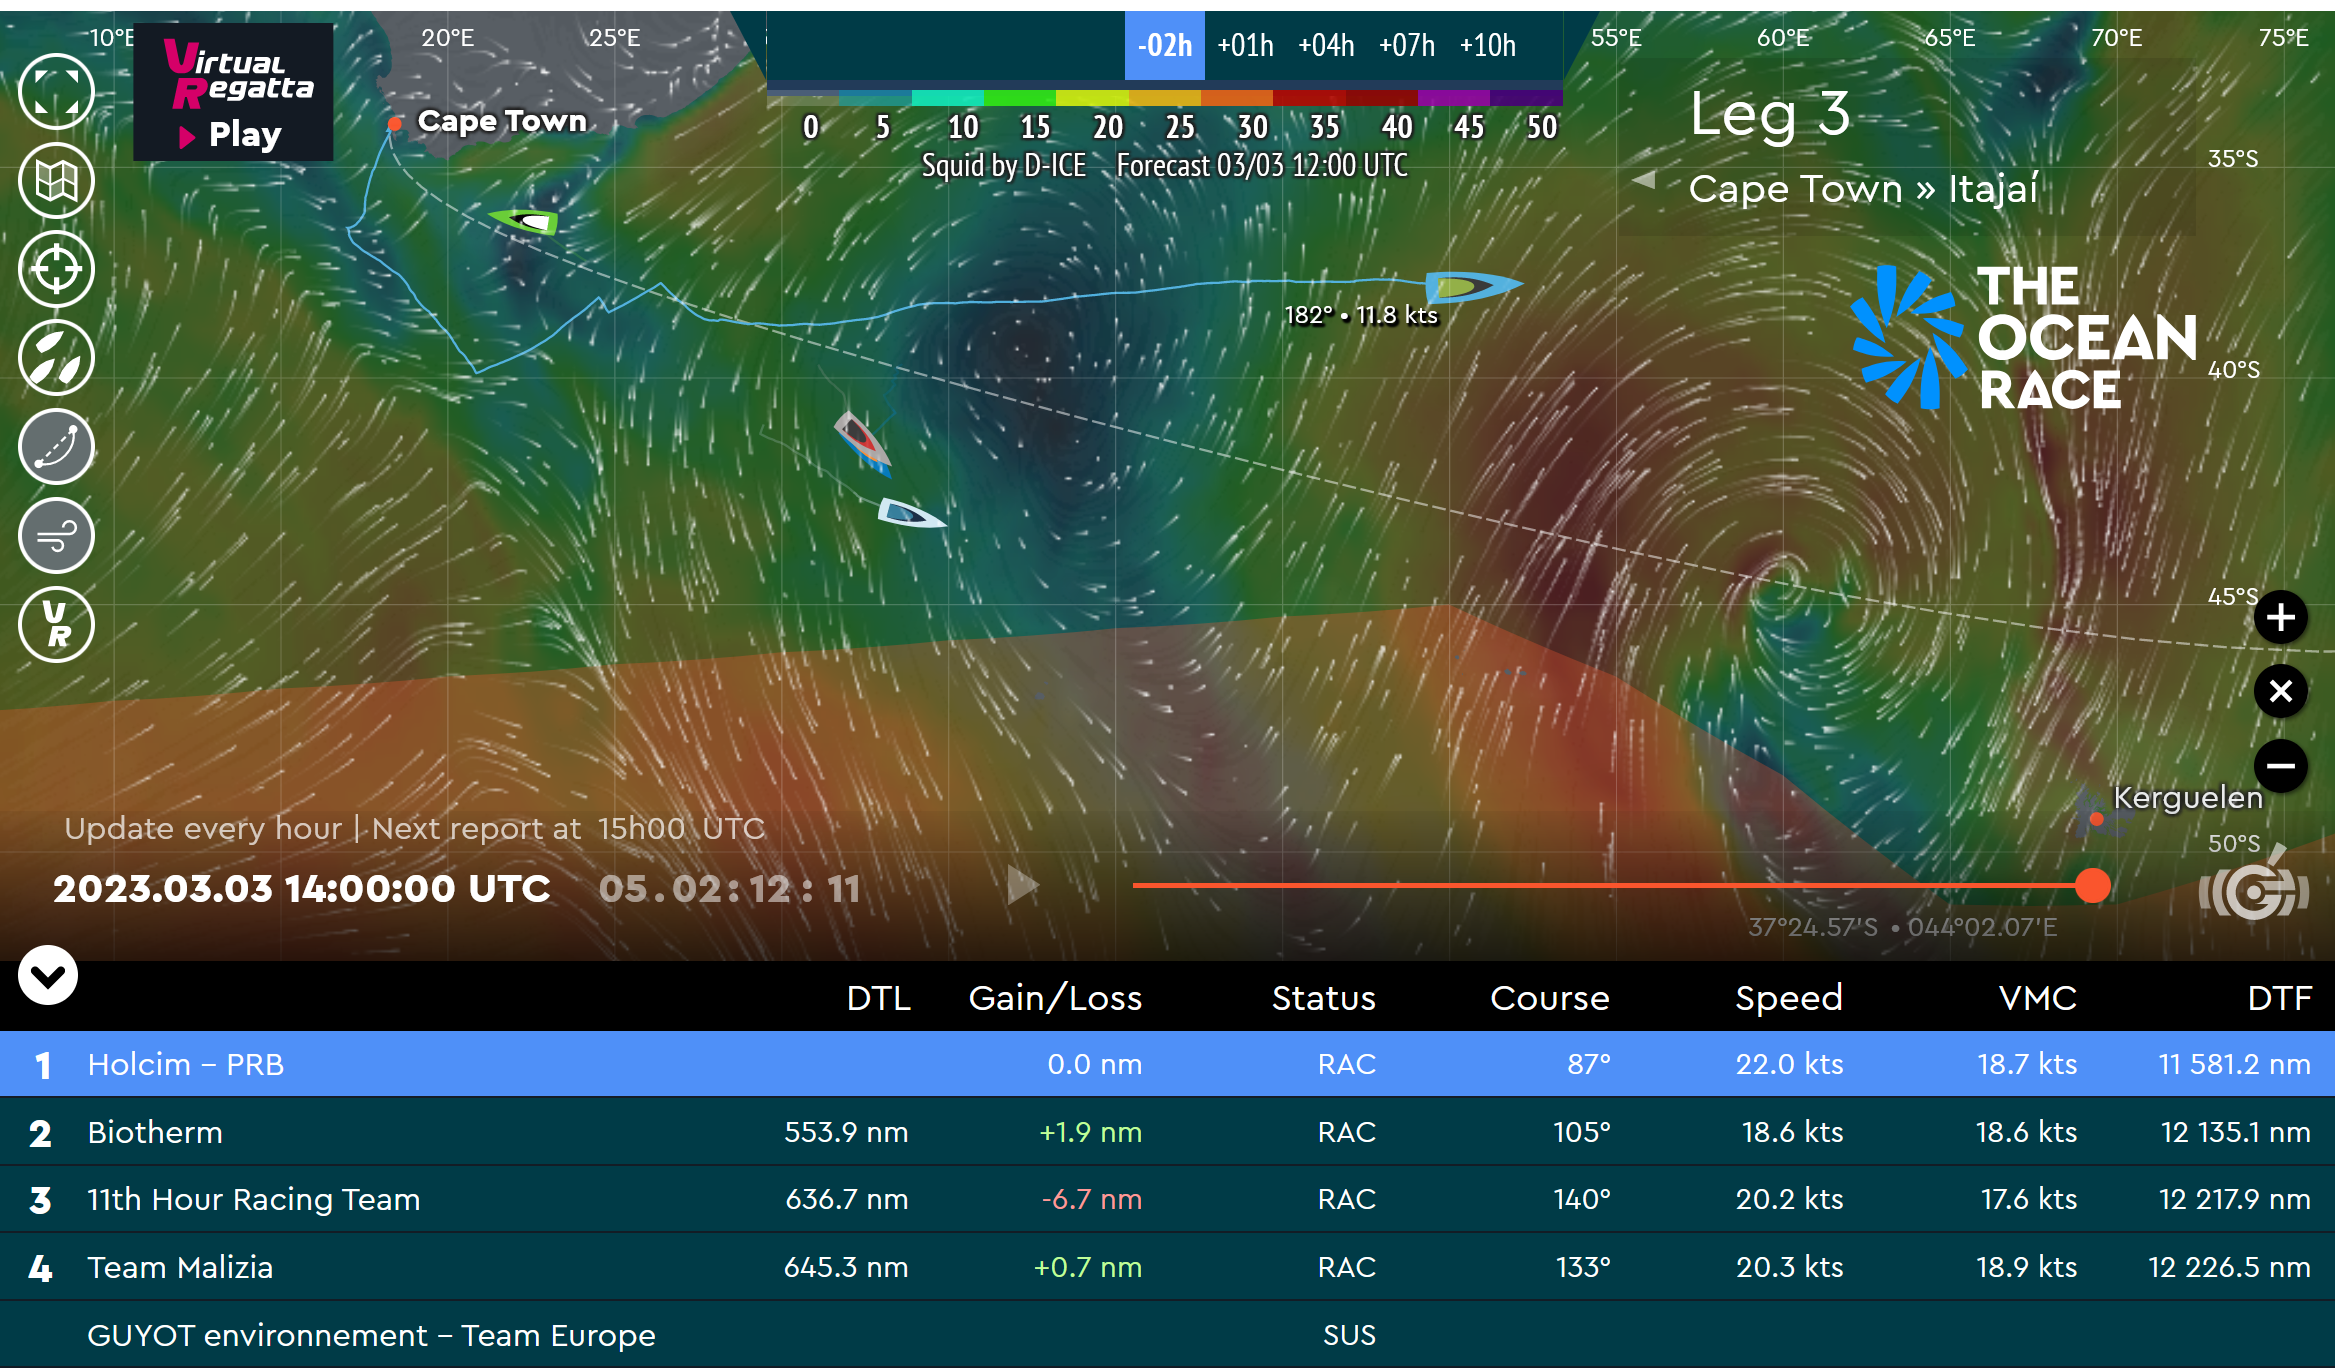Image resolution: width=2335 pixels, height=1370 pixels.
Task: Start timeline playback with play arrow
Action: (x=1022, y=885)
